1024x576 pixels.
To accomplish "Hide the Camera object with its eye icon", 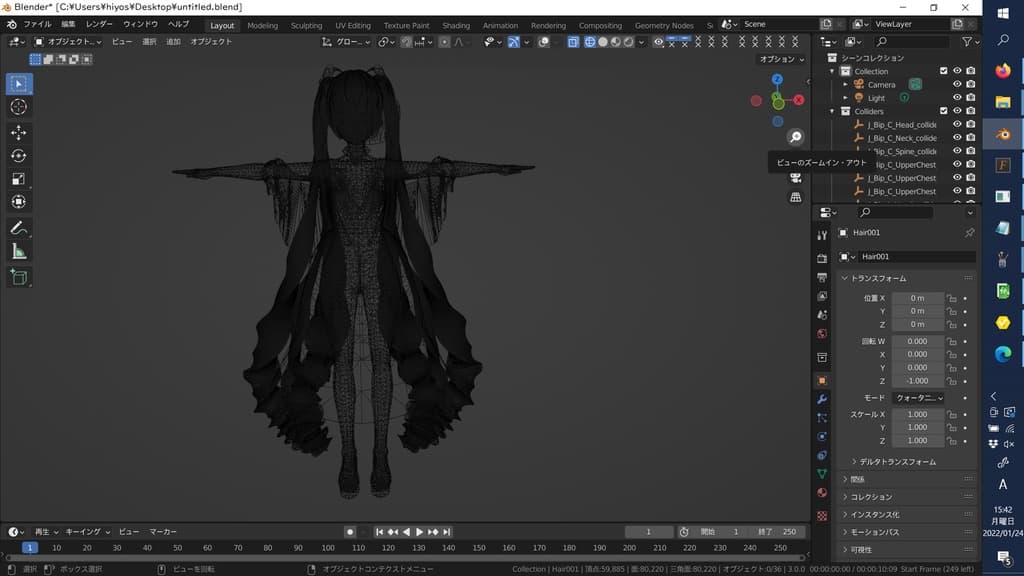I will tap(957, 85).
